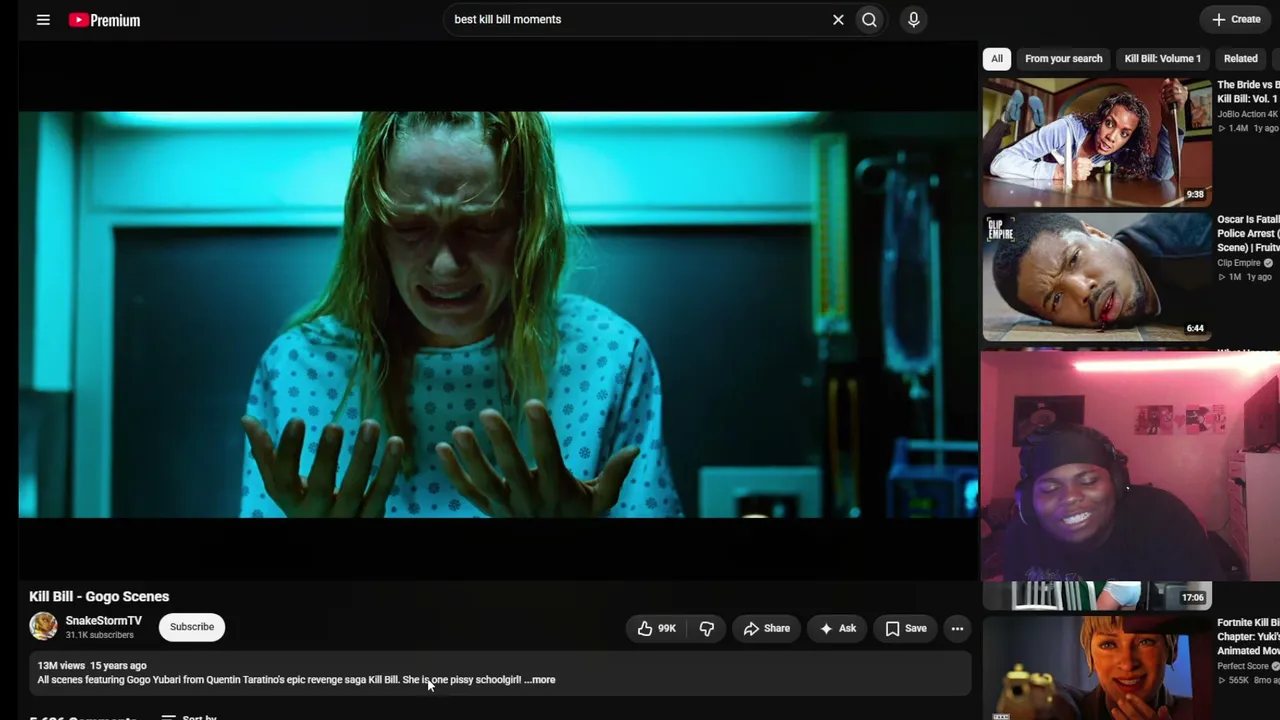
Task: Share the Kill Bill video
Action: click(x=767, y=628)
